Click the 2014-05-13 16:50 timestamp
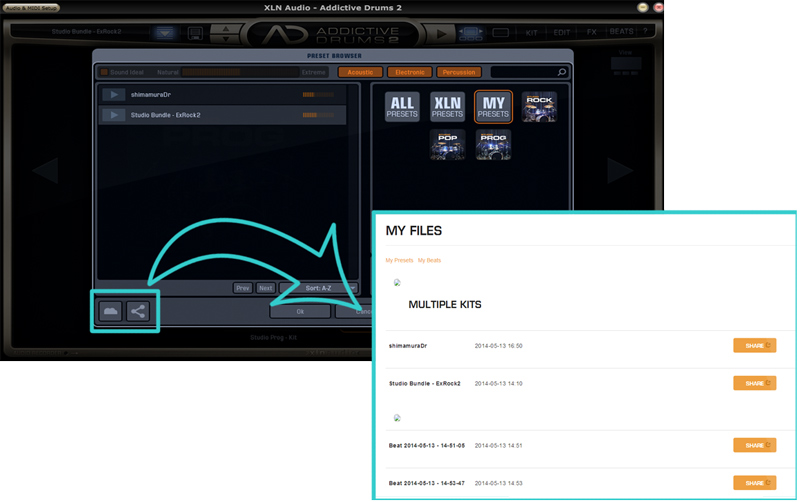Viewport: 800px width, 502px height. tap(498, 346)
